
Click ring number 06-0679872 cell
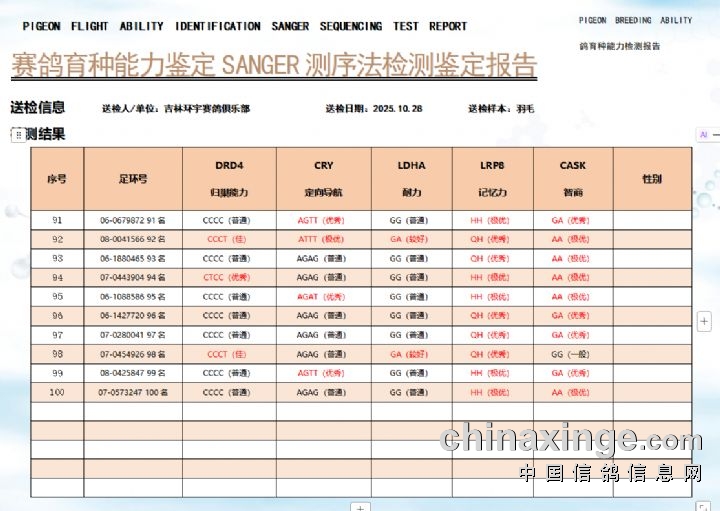[133, 220]
